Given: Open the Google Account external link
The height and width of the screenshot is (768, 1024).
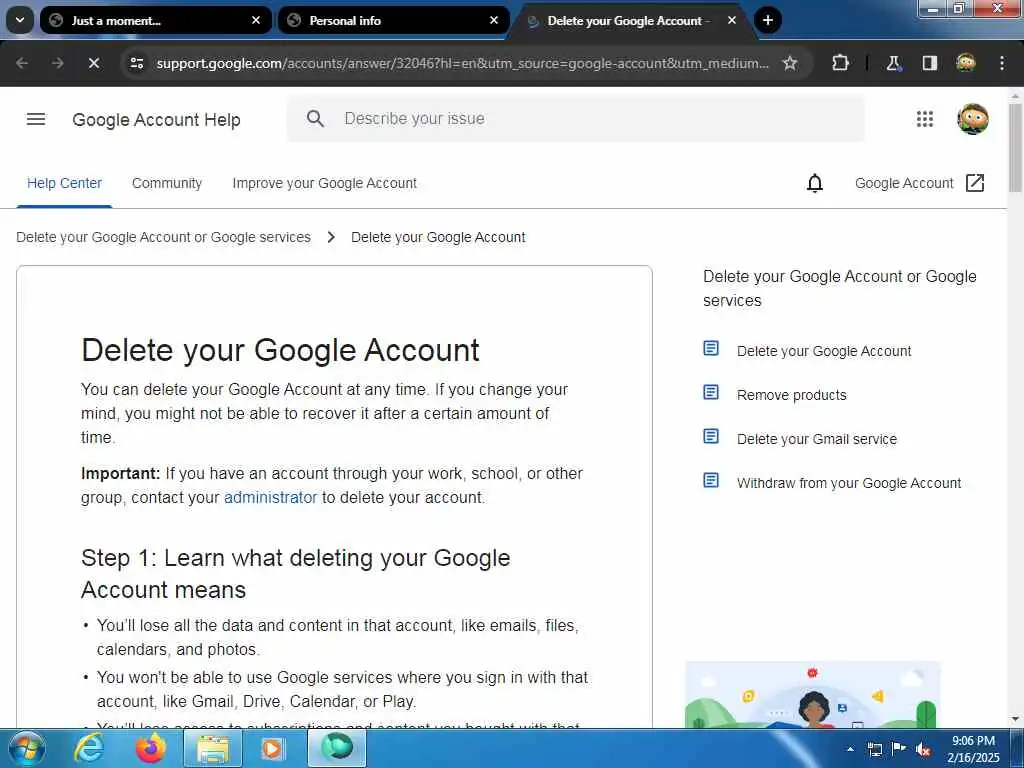Looking at the screenshot, I should [x=920, y=184].
